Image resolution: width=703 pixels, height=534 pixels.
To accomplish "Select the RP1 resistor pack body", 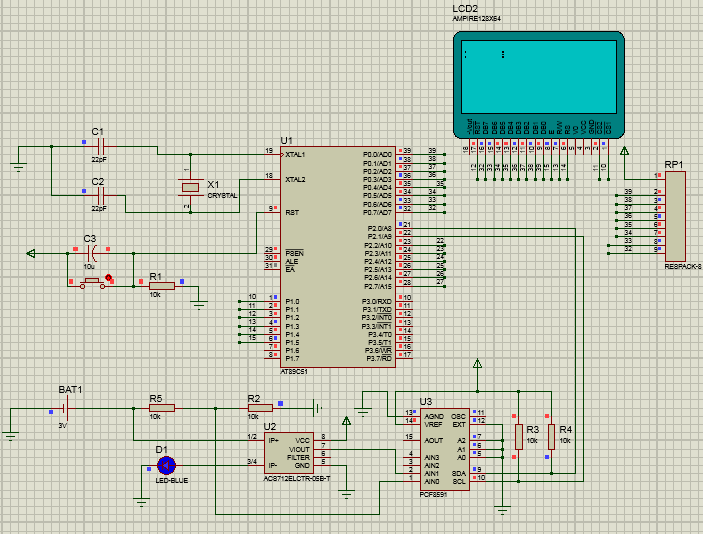I will (675, 216).
